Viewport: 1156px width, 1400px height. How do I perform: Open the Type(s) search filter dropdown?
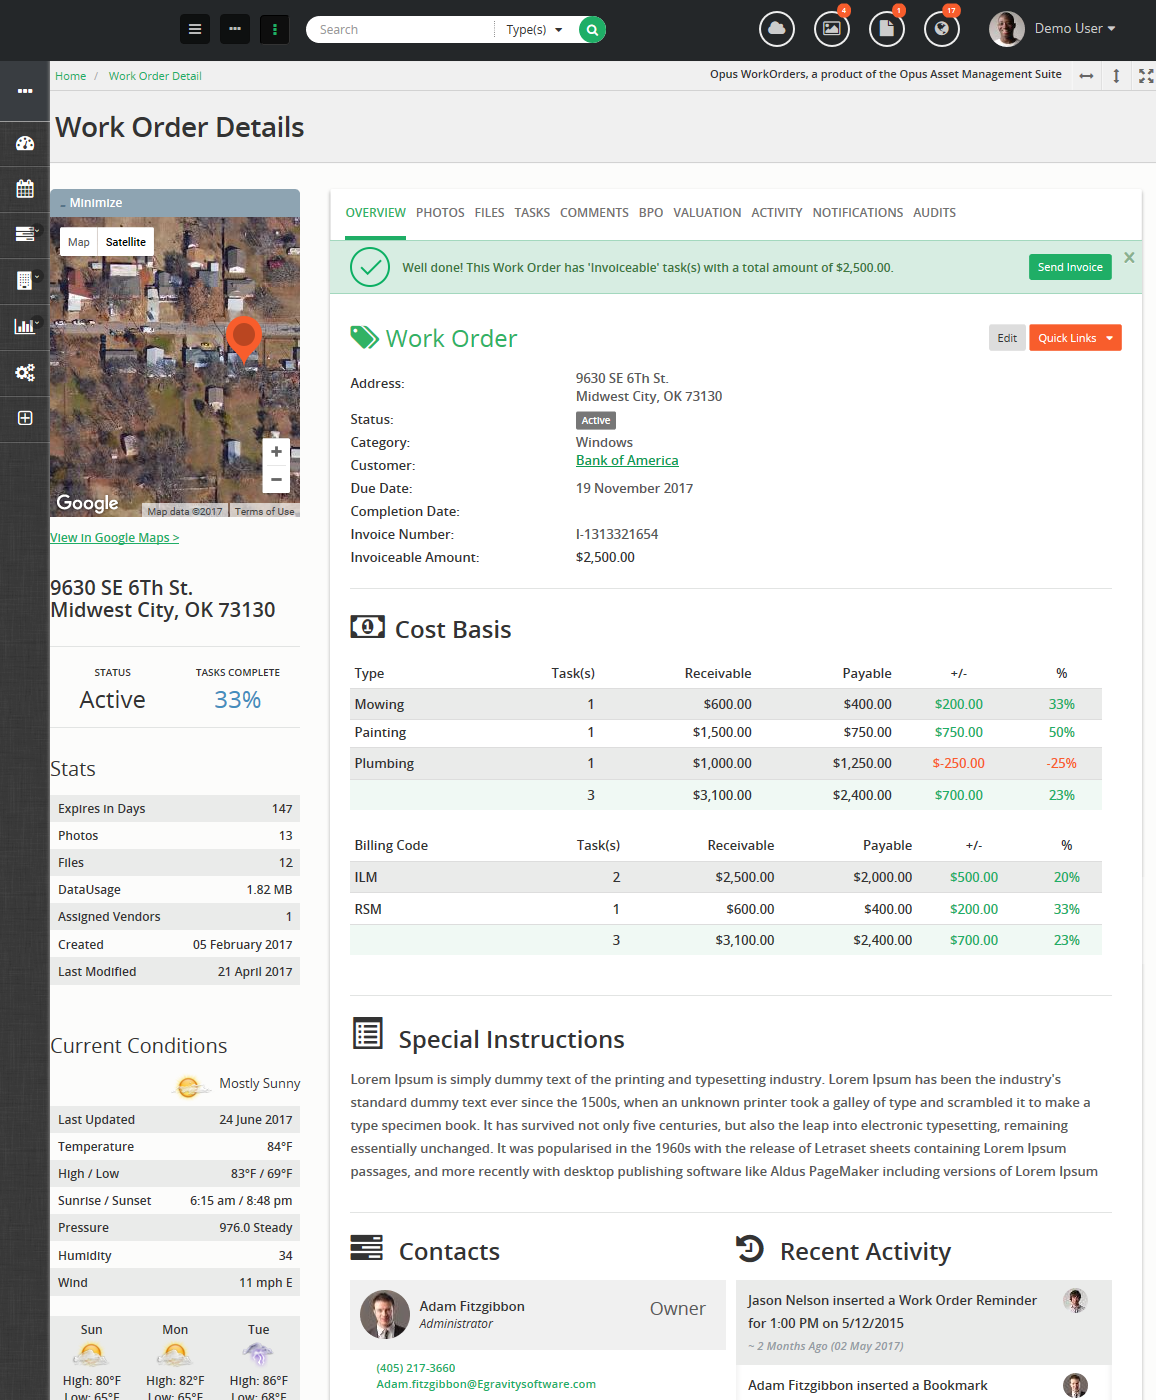coord(534,30)
